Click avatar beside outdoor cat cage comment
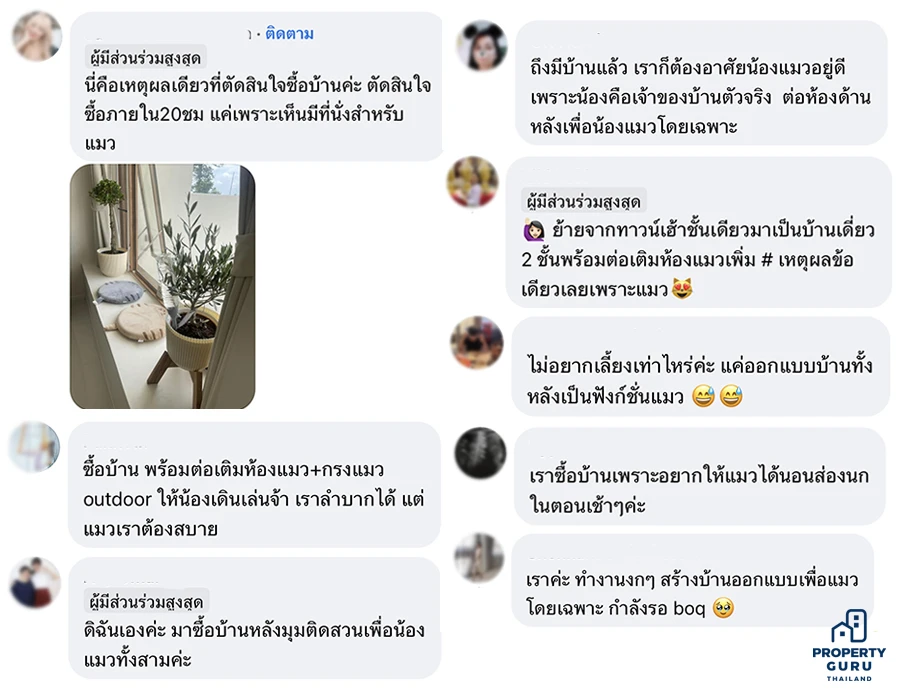Image resolution: width=900 pixels, height=693 pixels. pos(34,447)
